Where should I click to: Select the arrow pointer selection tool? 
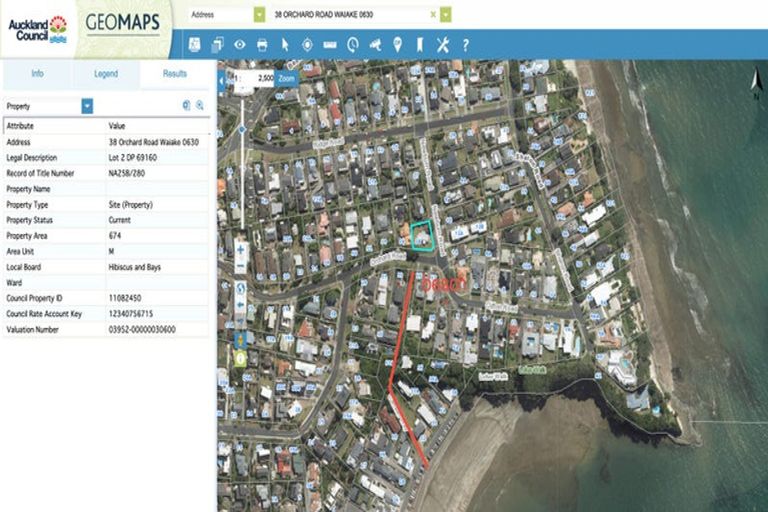(x=285, y=45)
